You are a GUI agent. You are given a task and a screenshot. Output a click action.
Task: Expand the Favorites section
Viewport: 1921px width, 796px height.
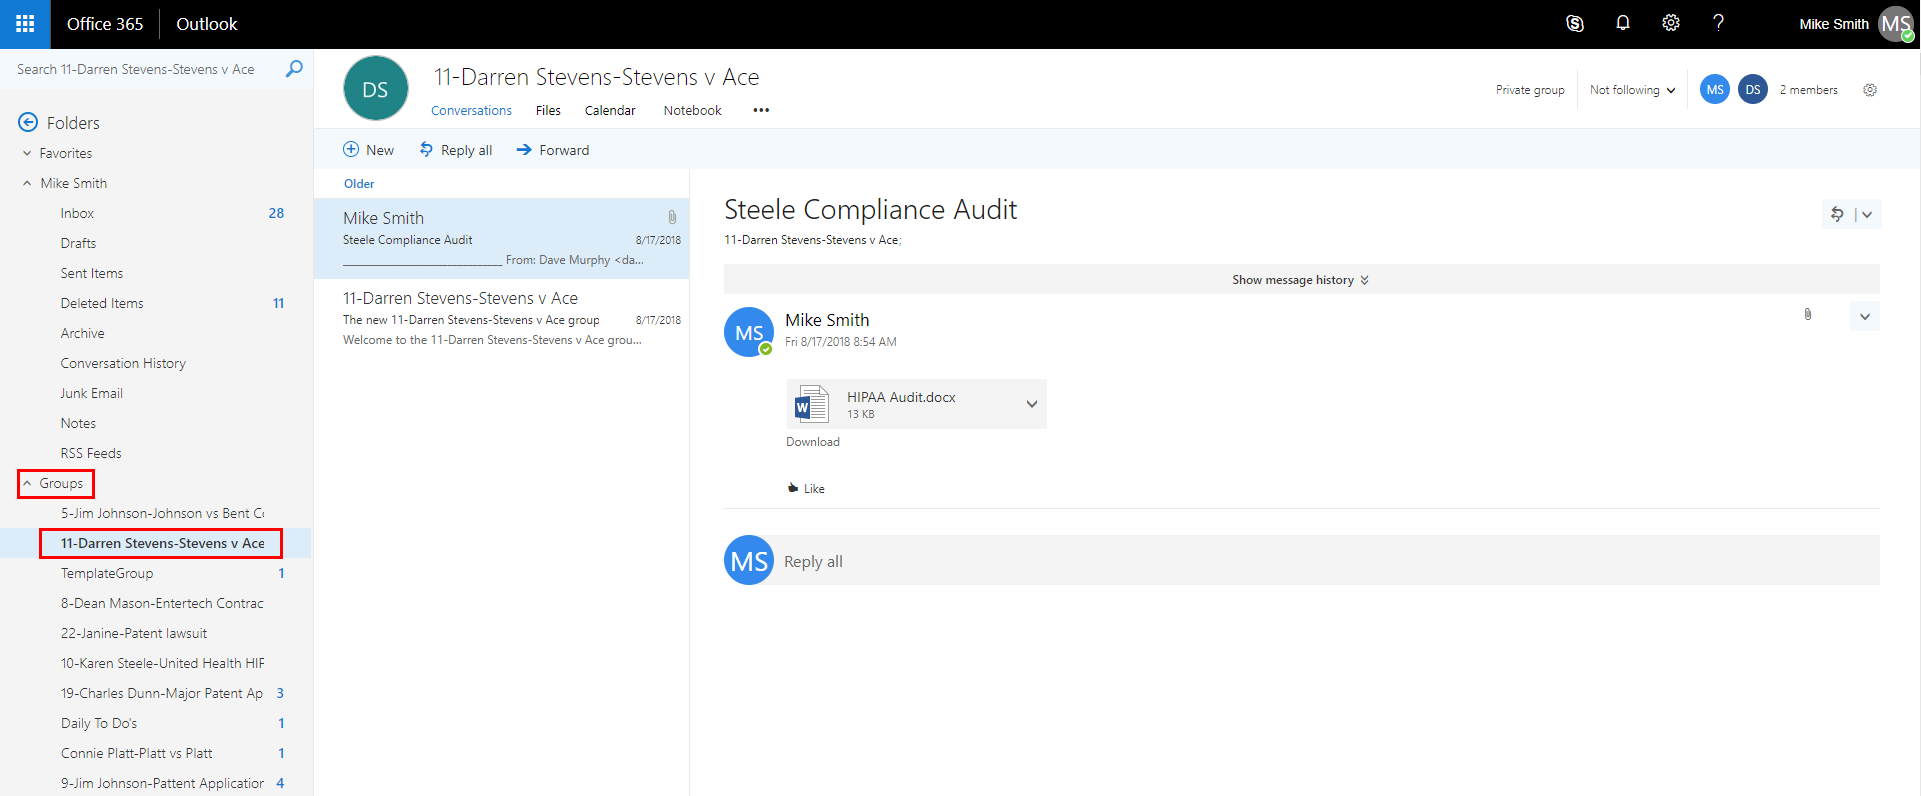point(27,153)
